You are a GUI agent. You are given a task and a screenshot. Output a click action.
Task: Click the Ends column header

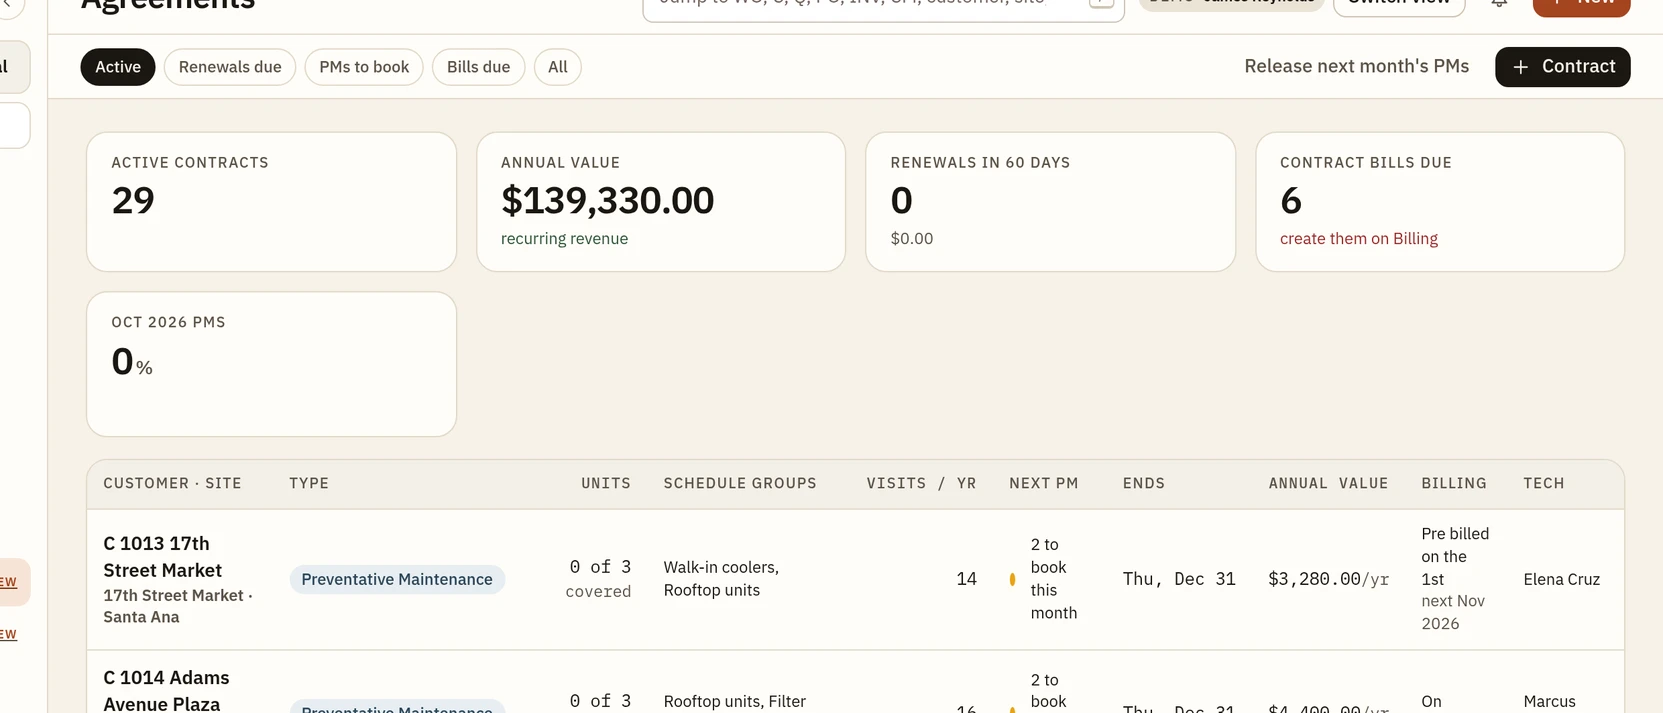pos(1143,484)
